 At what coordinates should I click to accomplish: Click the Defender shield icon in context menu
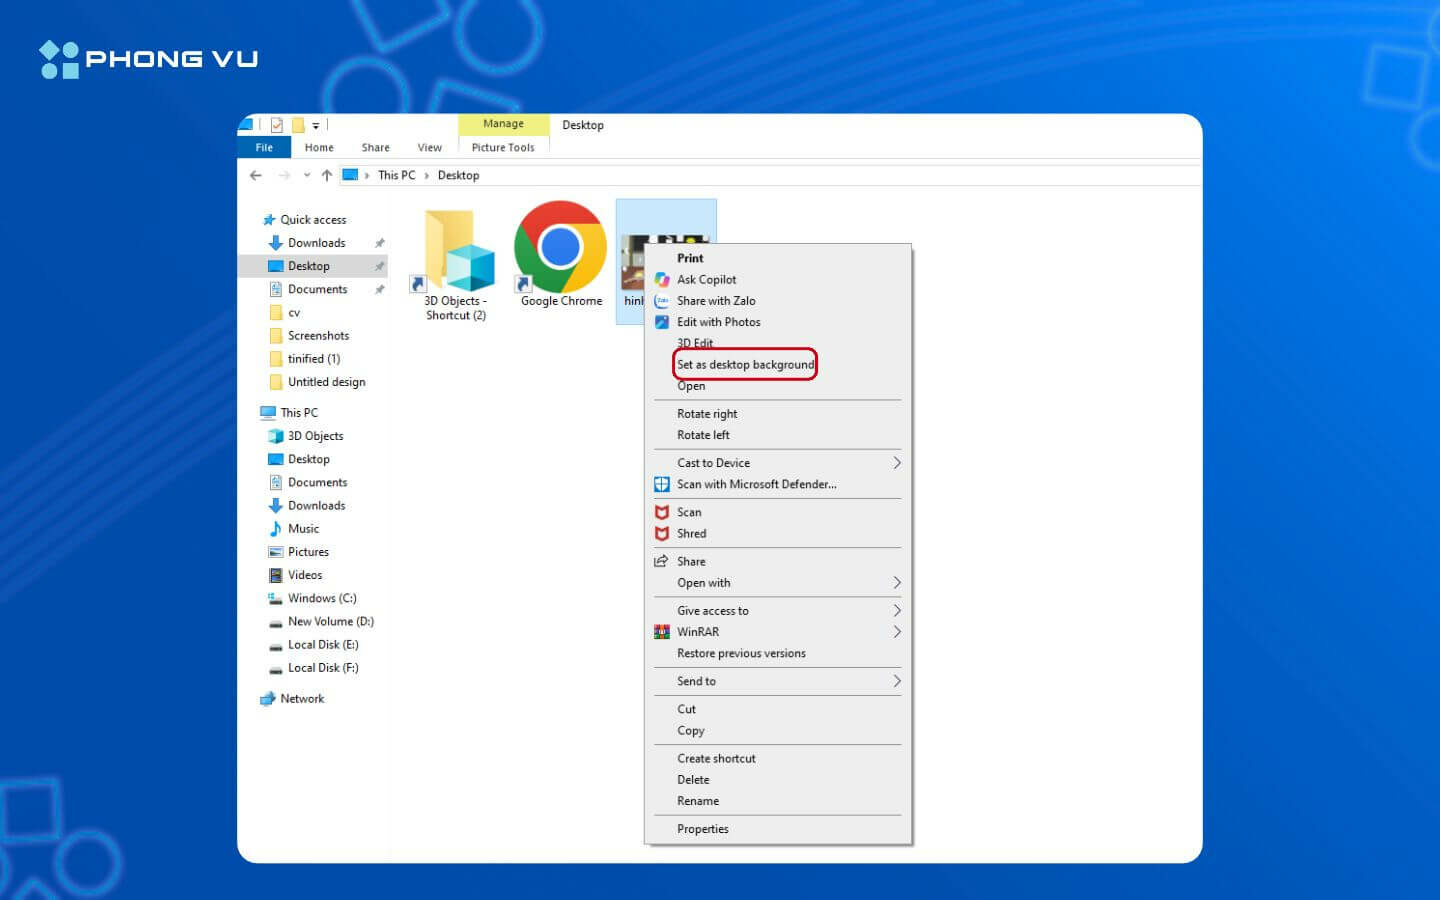point(662,484)
